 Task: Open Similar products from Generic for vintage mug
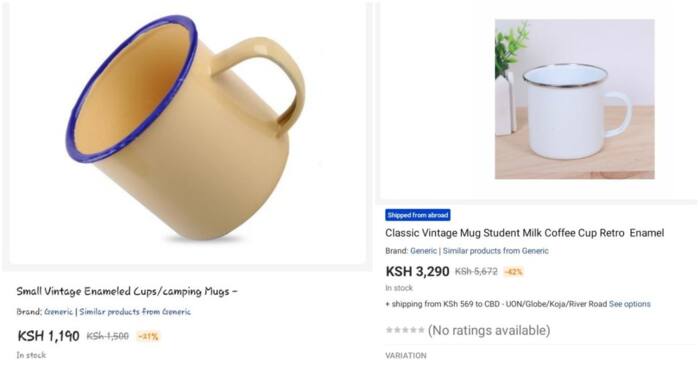(496, 251)
